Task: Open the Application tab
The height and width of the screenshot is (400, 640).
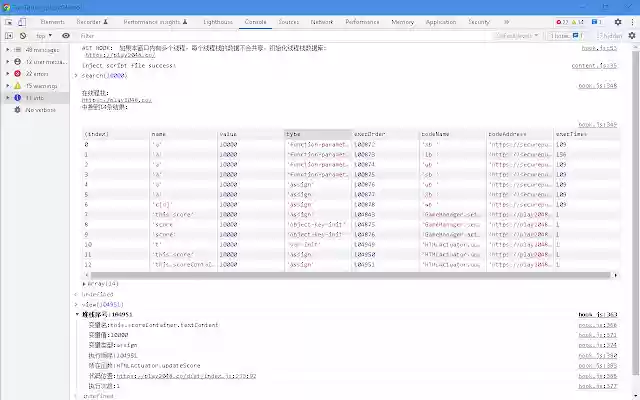Action: click(441, 22)
